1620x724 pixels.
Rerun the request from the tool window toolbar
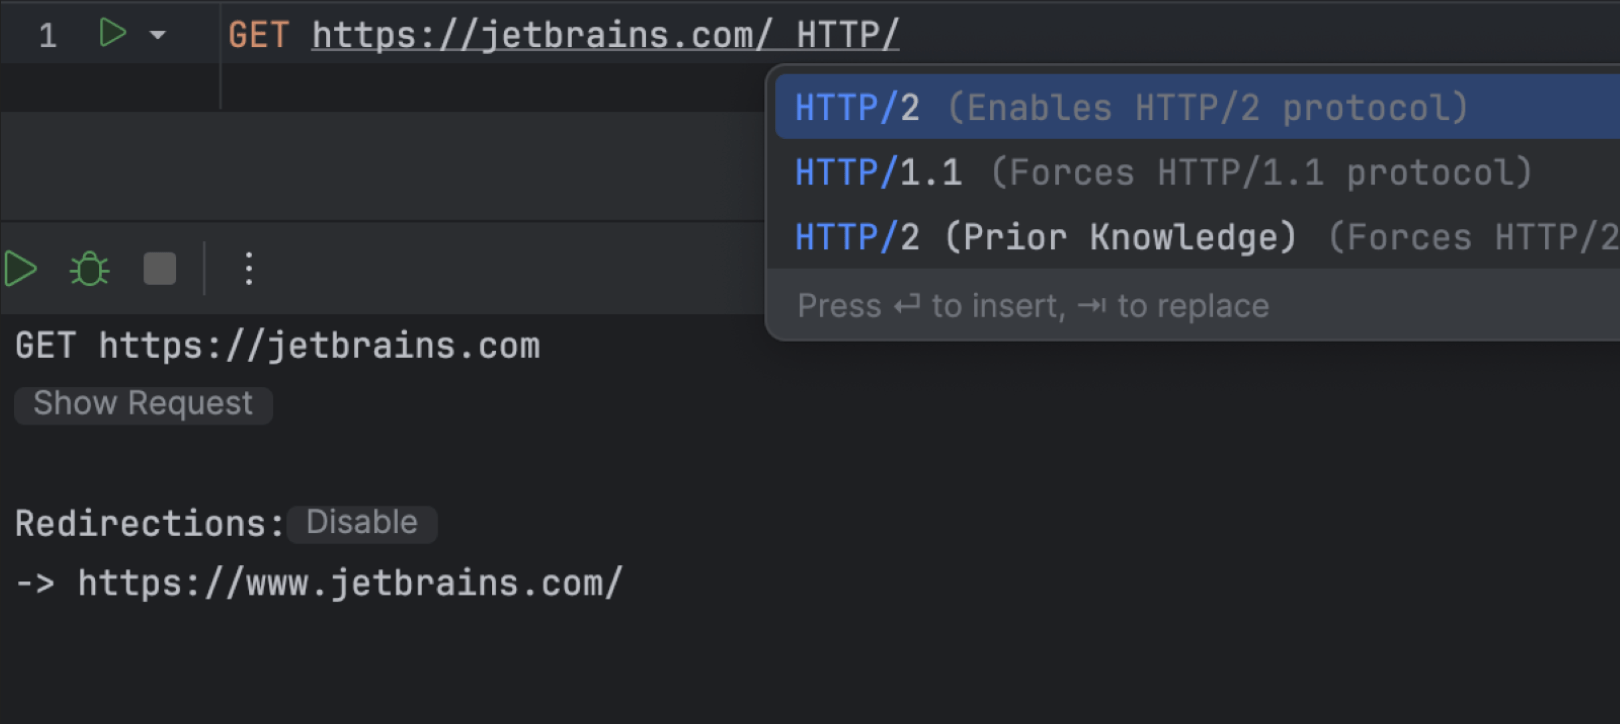[x=21, y=269]
